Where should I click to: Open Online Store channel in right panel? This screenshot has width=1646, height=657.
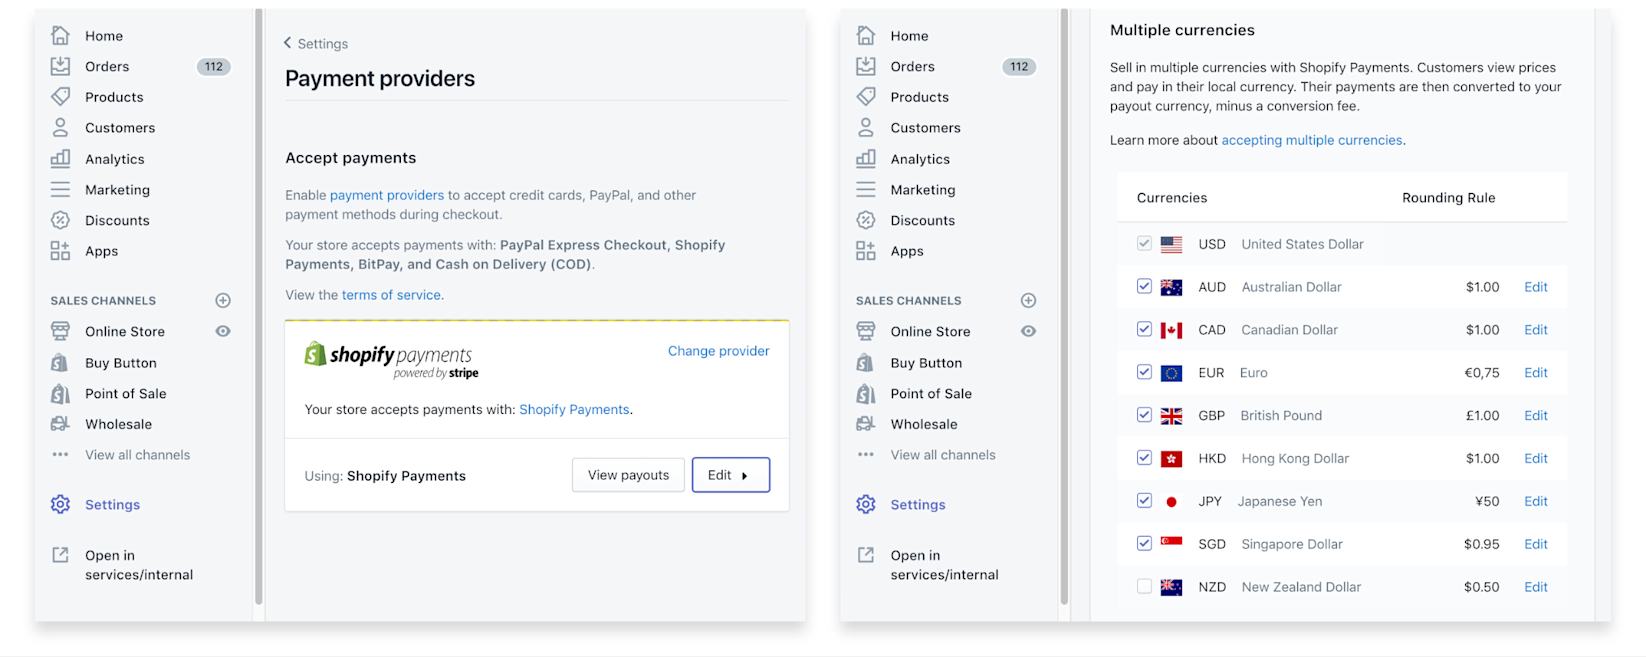click(930, 331)
